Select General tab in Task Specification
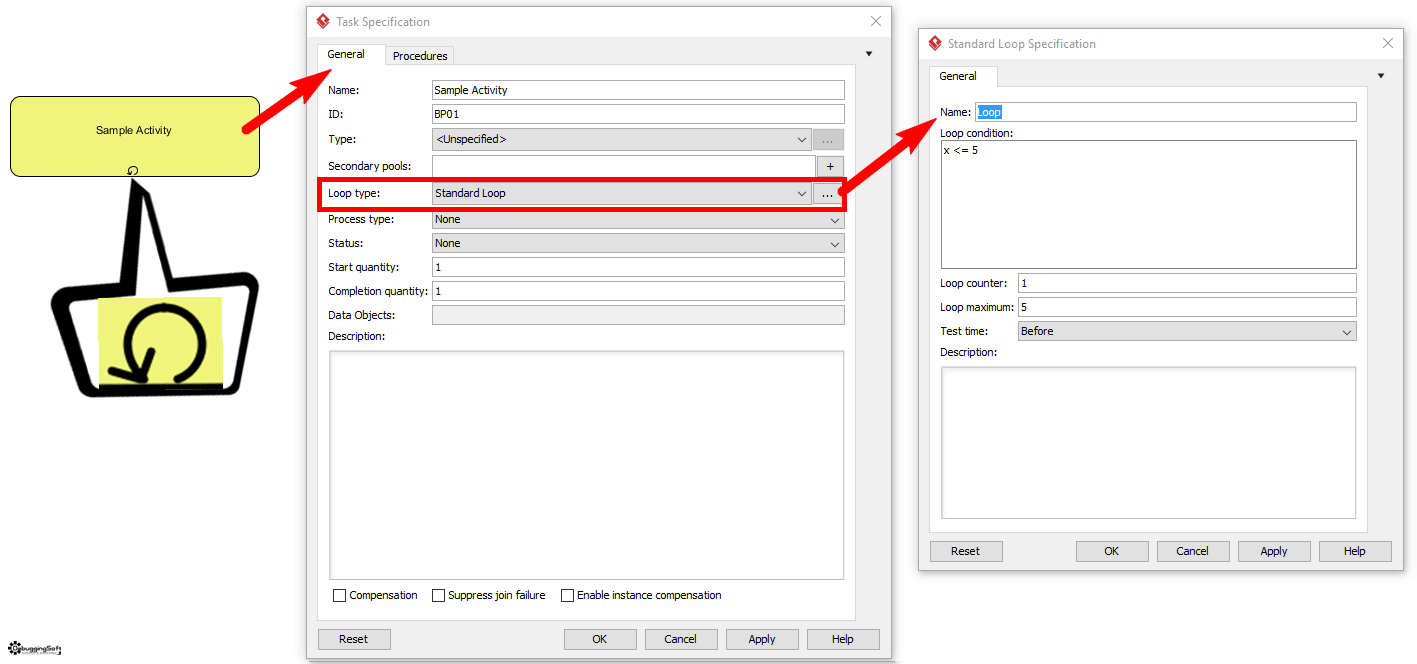The image size is (1417, 664). pos(346,54)
